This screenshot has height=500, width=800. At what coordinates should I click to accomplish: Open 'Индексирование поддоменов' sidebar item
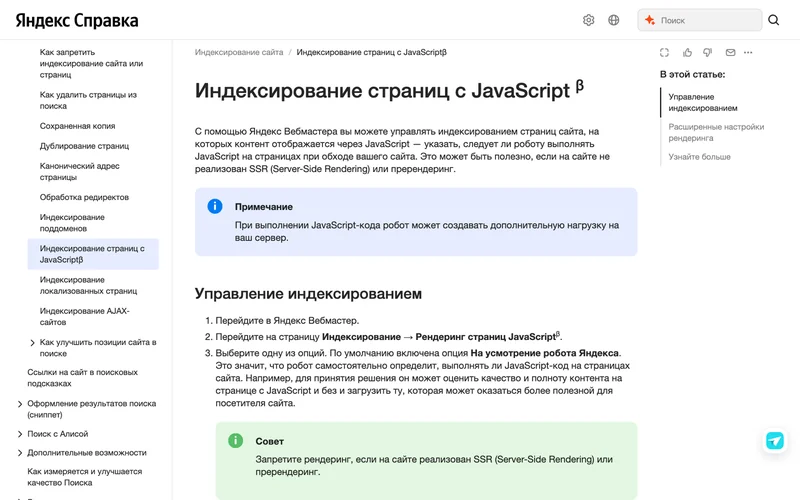pyautogui.click(x=72, y=222)
